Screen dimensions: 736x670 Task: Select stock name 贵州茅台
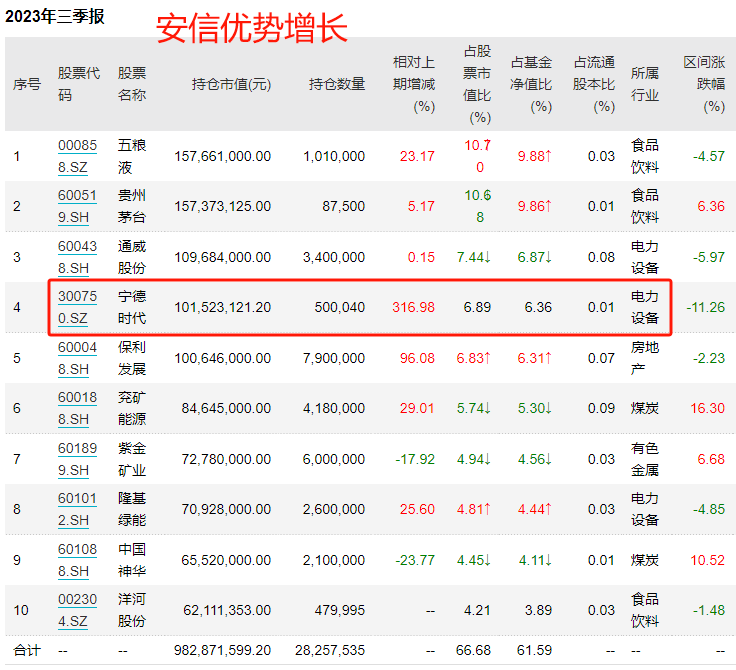point(132,207)
